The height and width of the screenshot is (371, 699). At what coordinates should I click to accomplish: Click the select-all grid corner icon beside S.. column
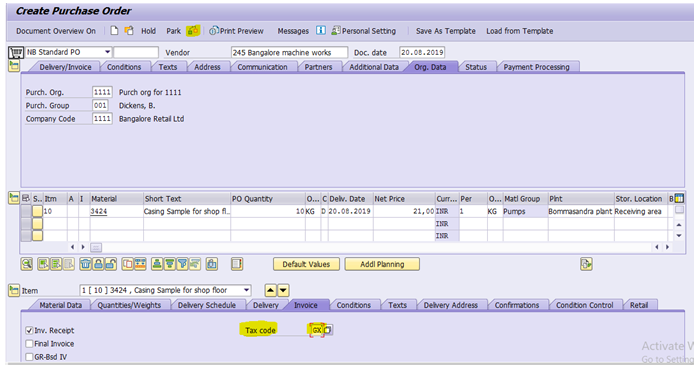(26, 198)
